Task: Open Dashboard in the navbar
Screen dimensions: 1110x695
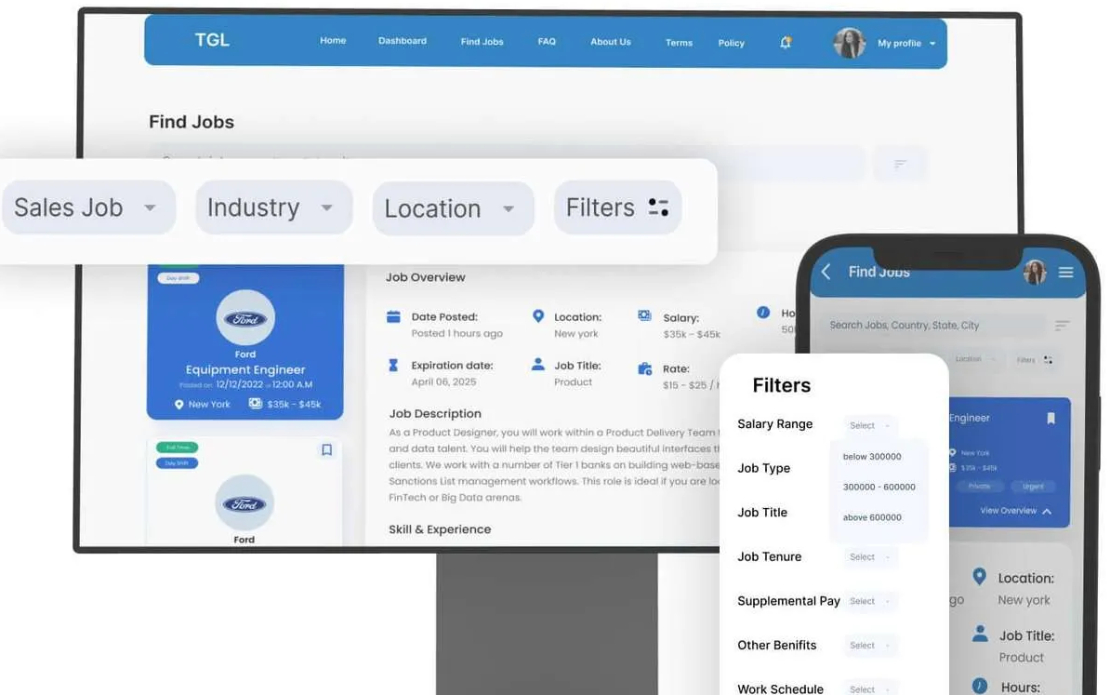Action: click(x=402, y=41)
